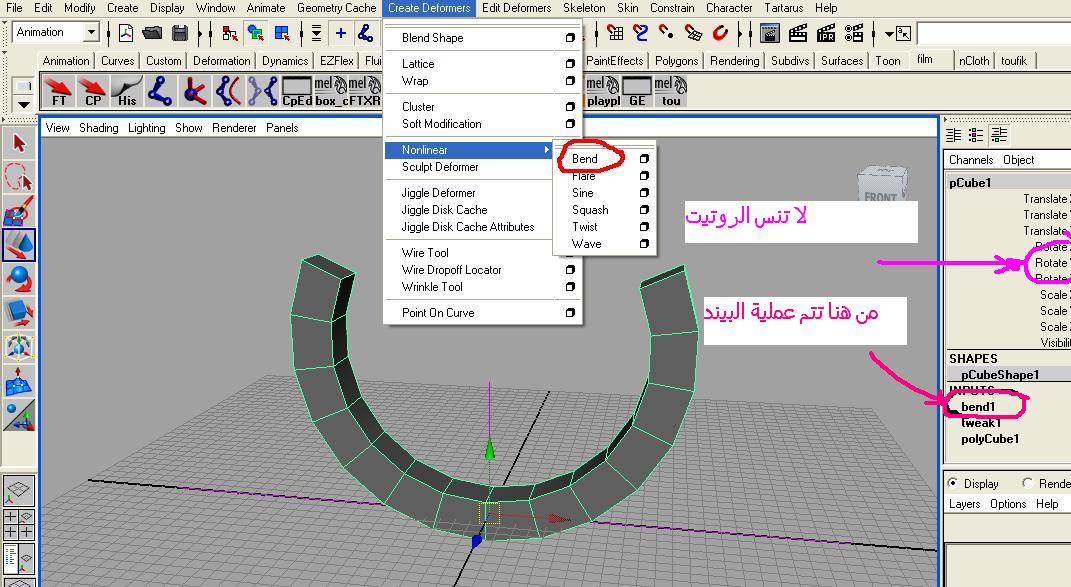Viewport: 1071px width, 587px height.
Task: Run the tou MEL shelf script
Action: point(671,92)
